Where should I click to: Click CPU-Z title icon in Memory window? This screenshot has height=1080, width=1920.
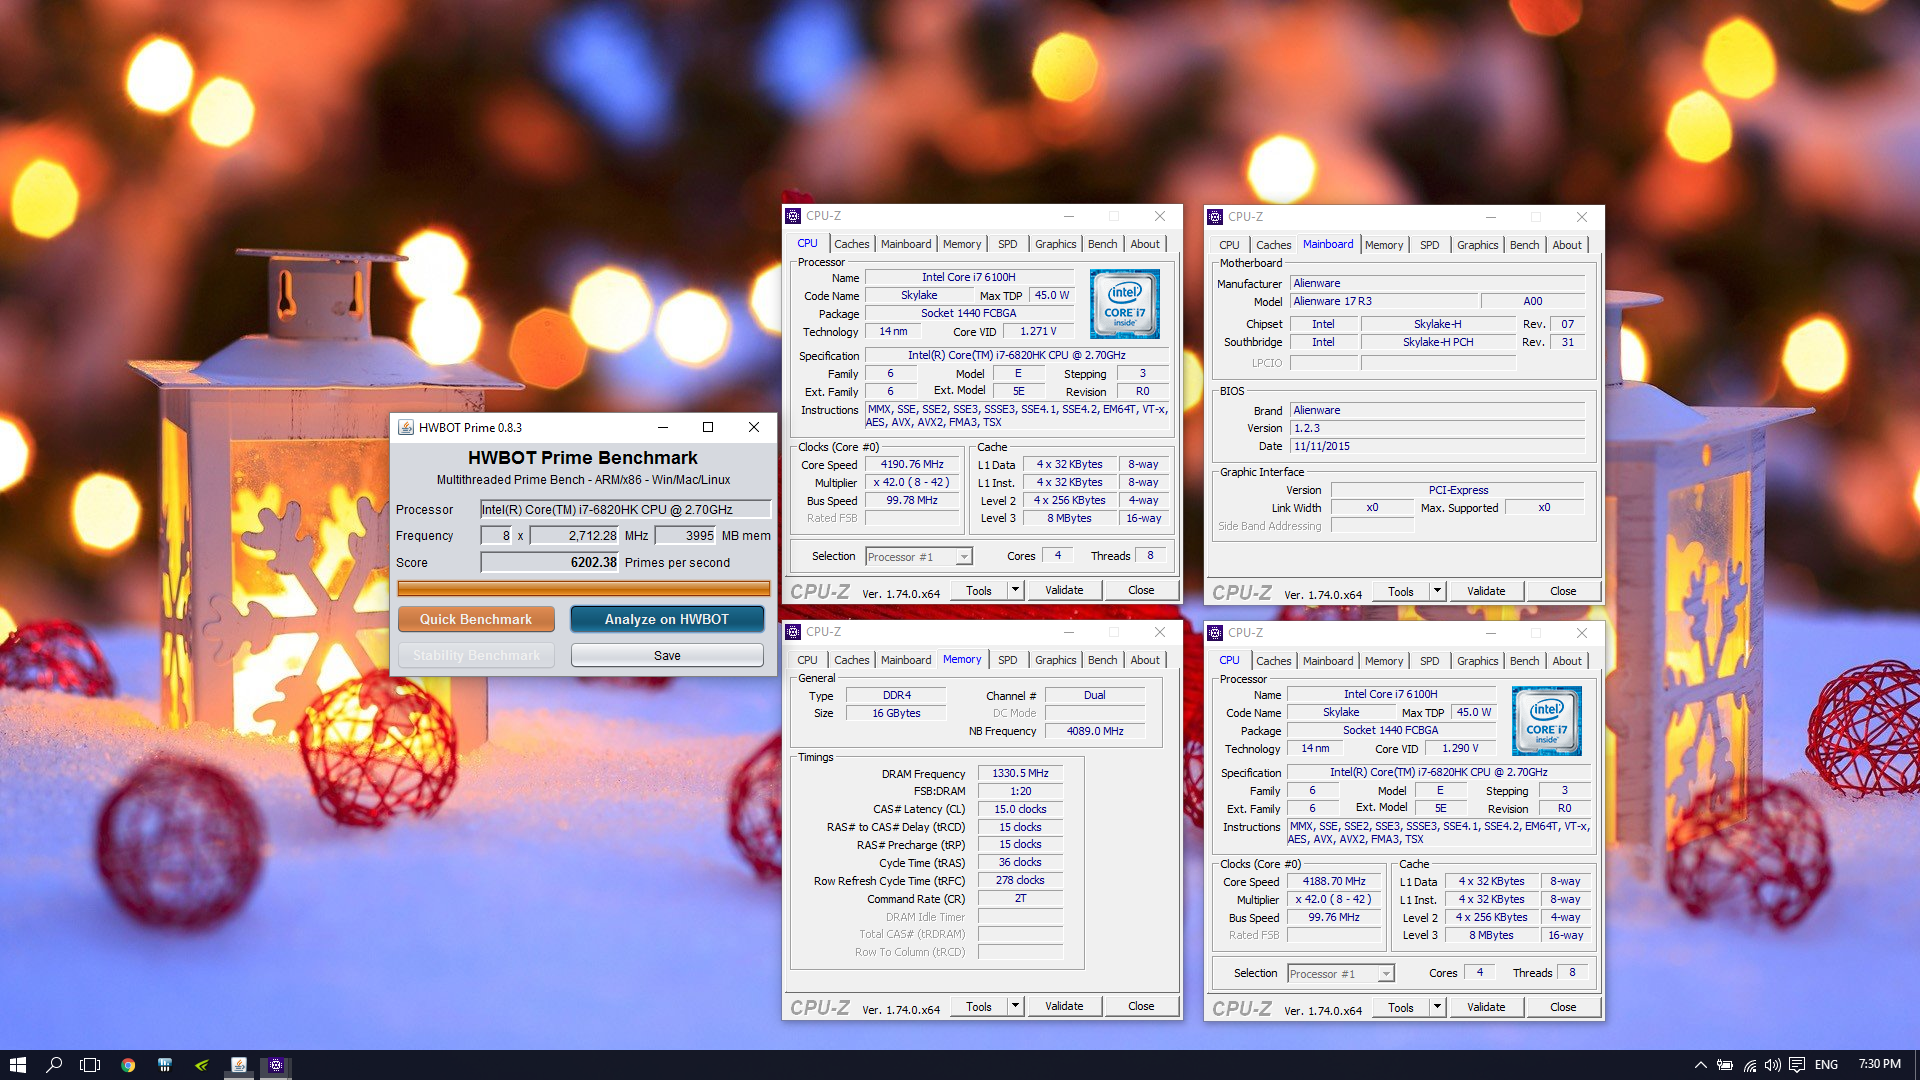pyautogui.click(x=793, y=632)
